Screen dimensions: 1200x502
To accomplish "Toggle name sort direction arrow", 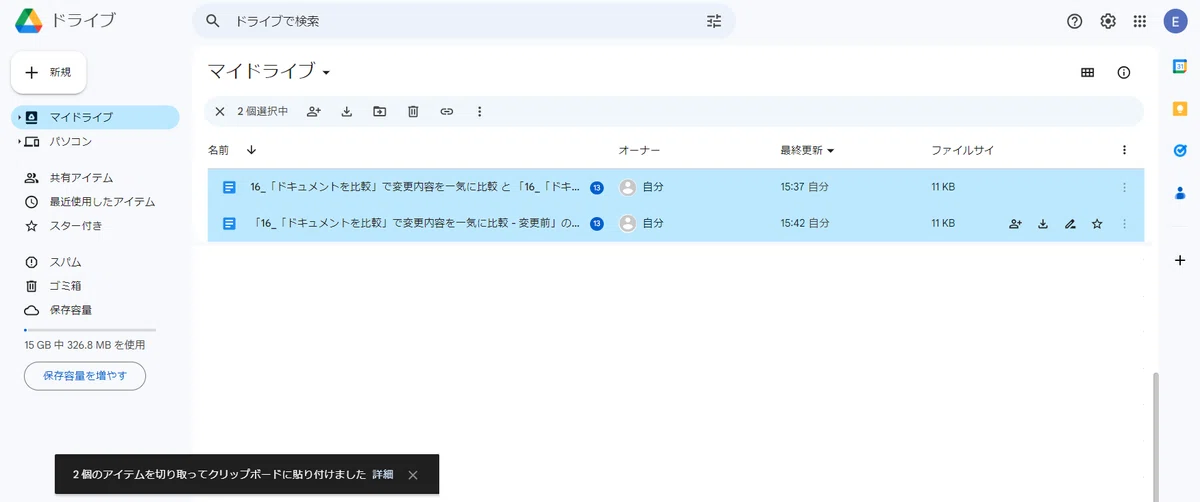I will pos(251,150).
